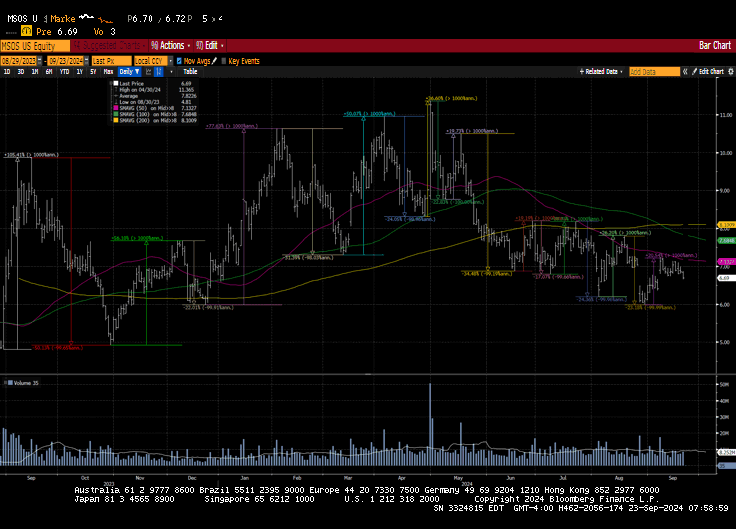Viewport: 736px width, 529px height.
Task: Open the Actions menu
Action: coord(170,46)
